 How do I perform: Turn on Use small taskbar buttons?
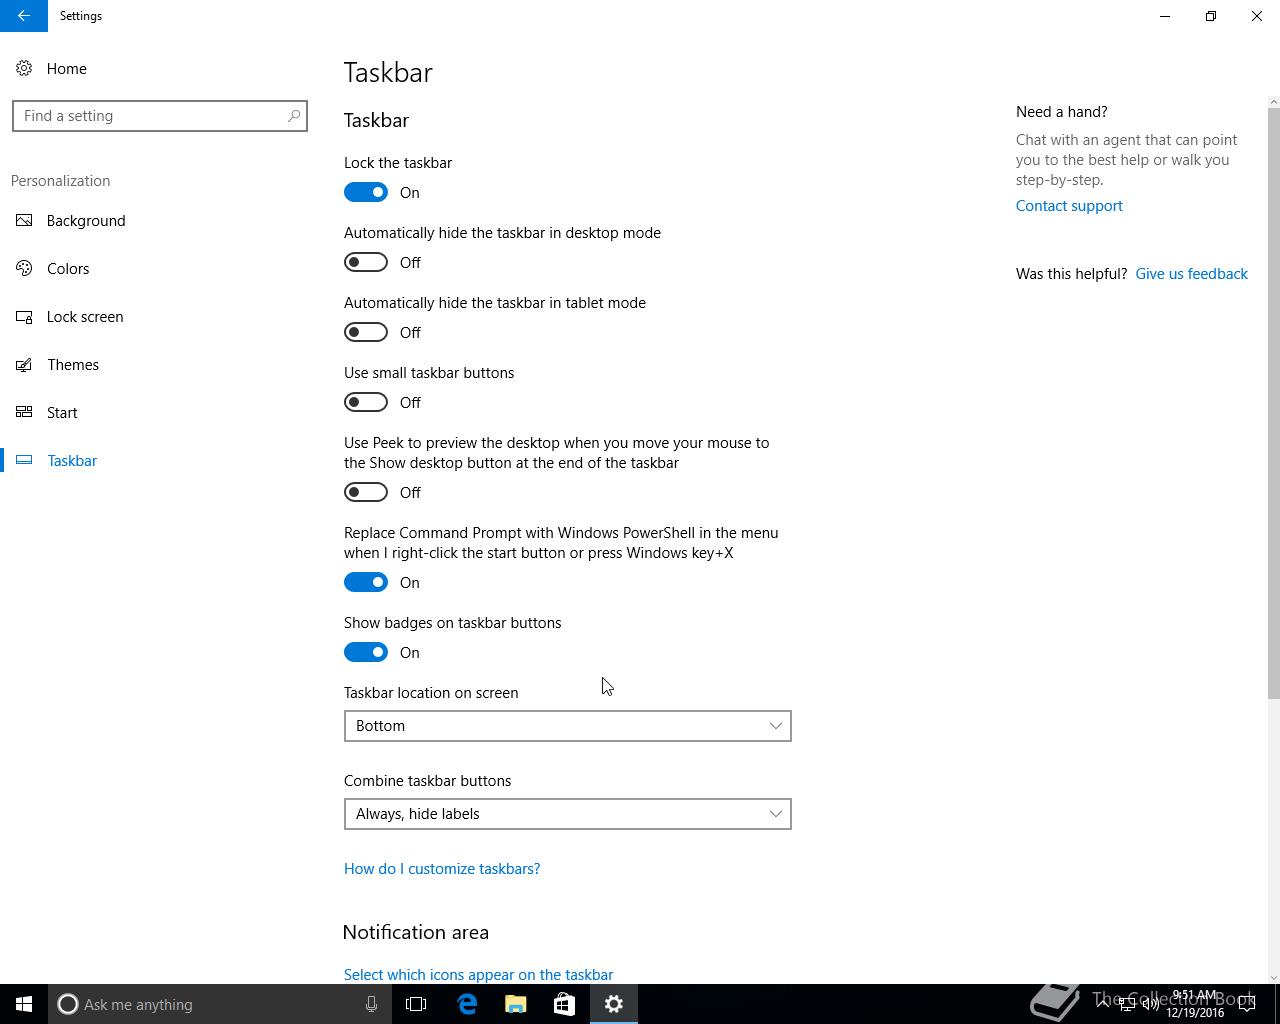(366, 402)
